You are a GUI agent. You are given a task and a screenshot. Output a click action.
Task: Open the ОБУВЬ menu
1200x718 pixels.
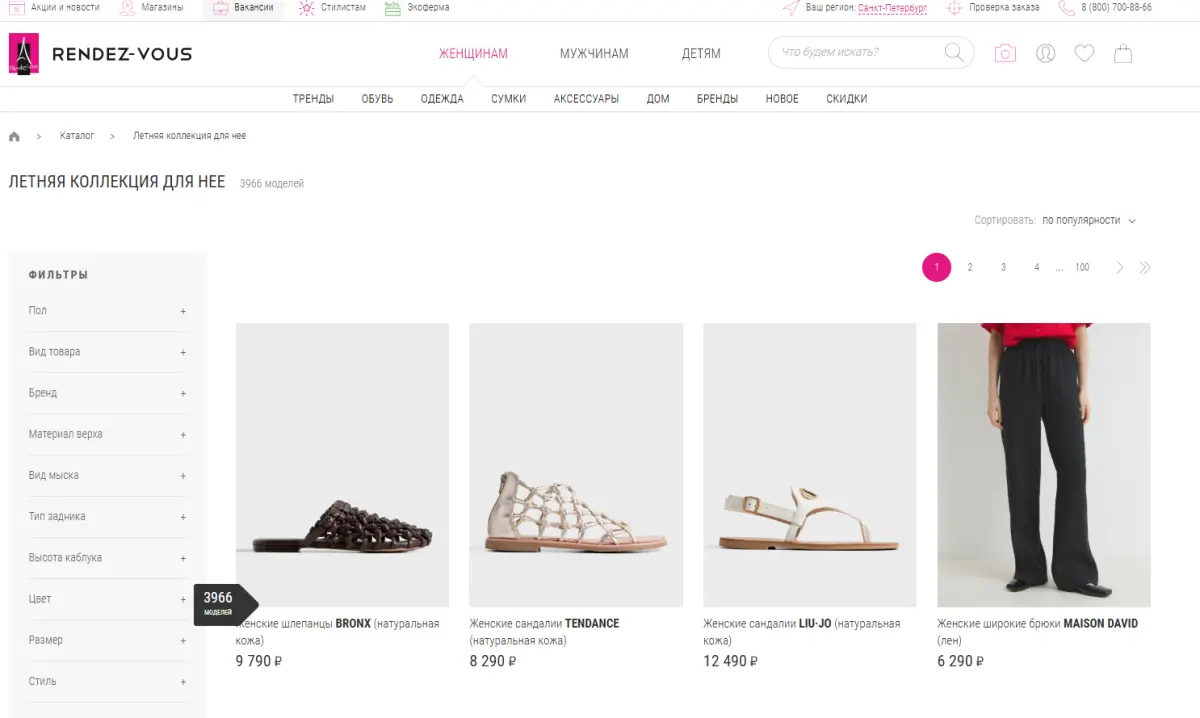(377, 99)
